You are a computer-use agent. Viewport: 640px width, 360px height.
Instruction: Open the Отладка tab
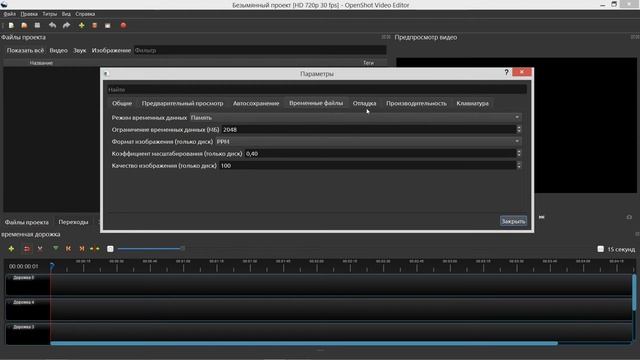364,103
